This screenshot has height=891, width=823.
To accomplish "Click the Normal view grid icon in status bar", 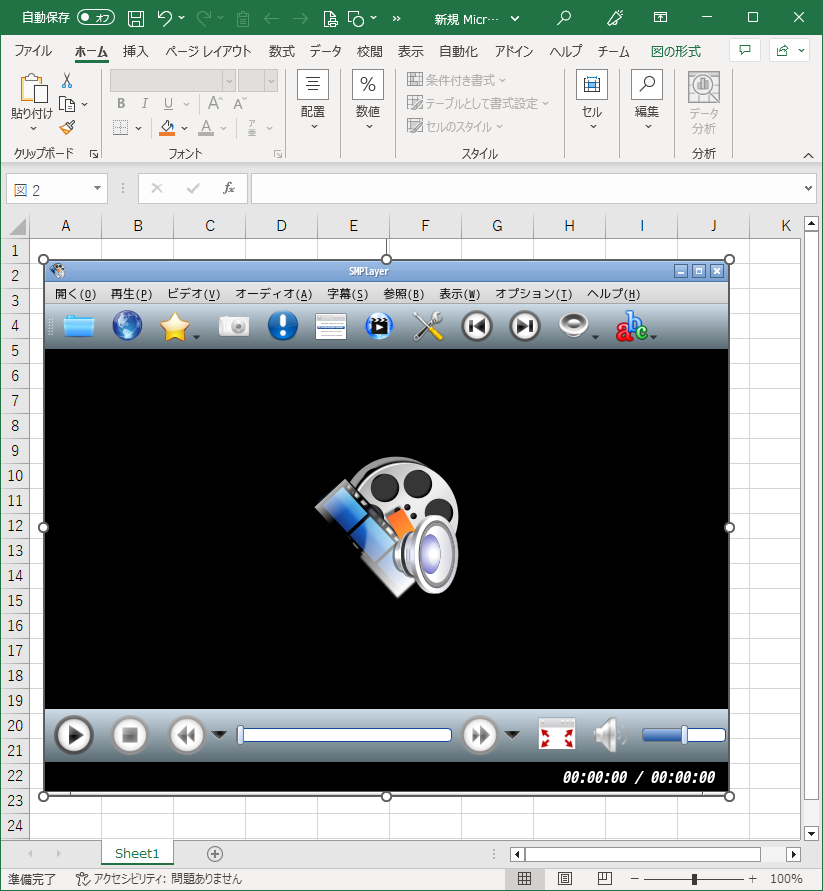I will [525, 878].
